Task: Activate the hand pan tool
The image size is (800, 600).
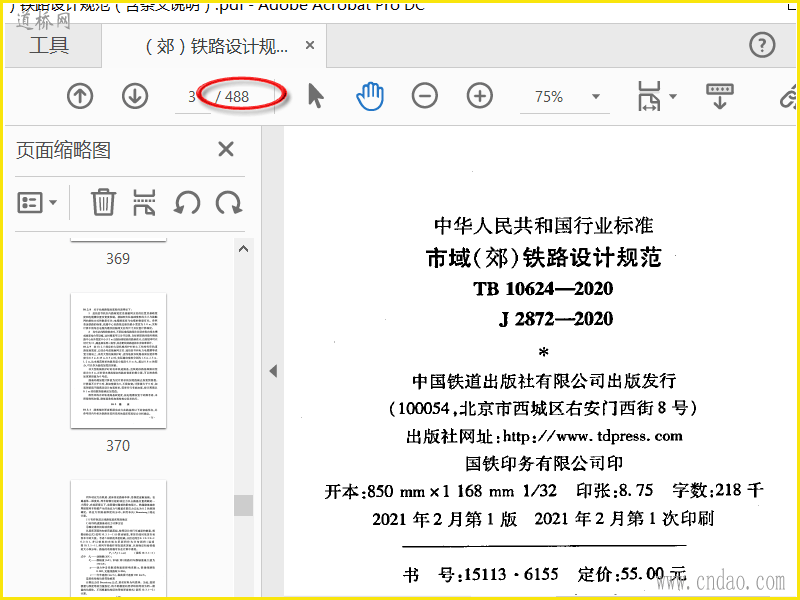Action: pos(370,96)
